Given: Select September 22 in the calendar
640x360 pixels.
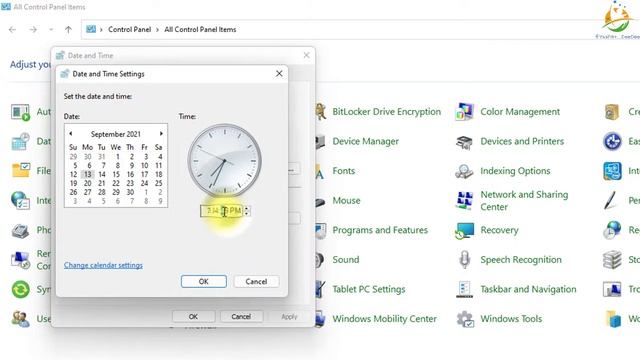Looking at the screenshot, I should (116, 183).
